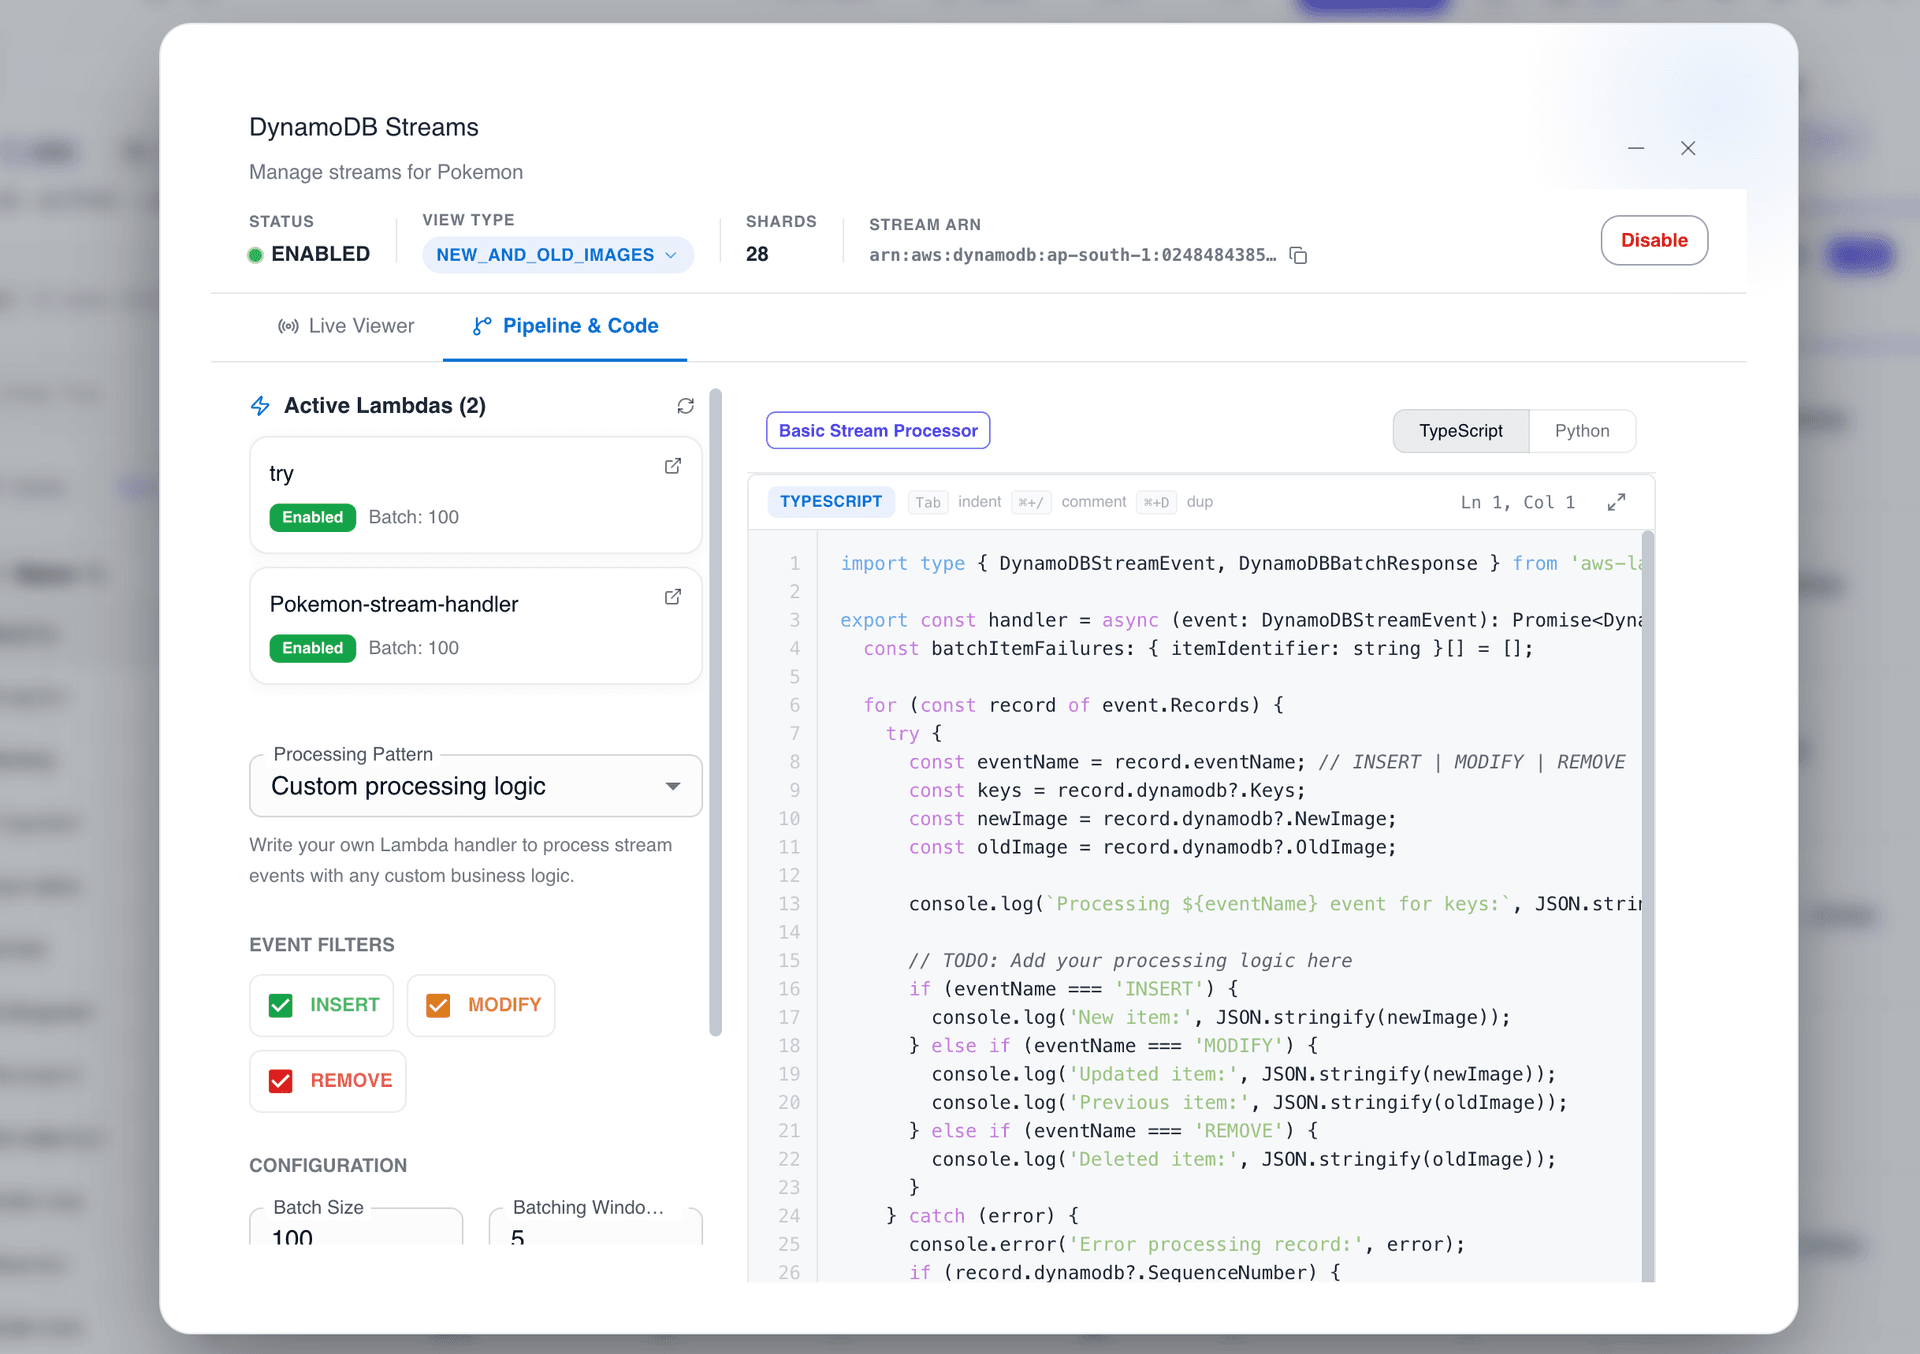Click the Live Viewer broadcast icon
Viewport: 1920px width, 1354px height.
288,327
